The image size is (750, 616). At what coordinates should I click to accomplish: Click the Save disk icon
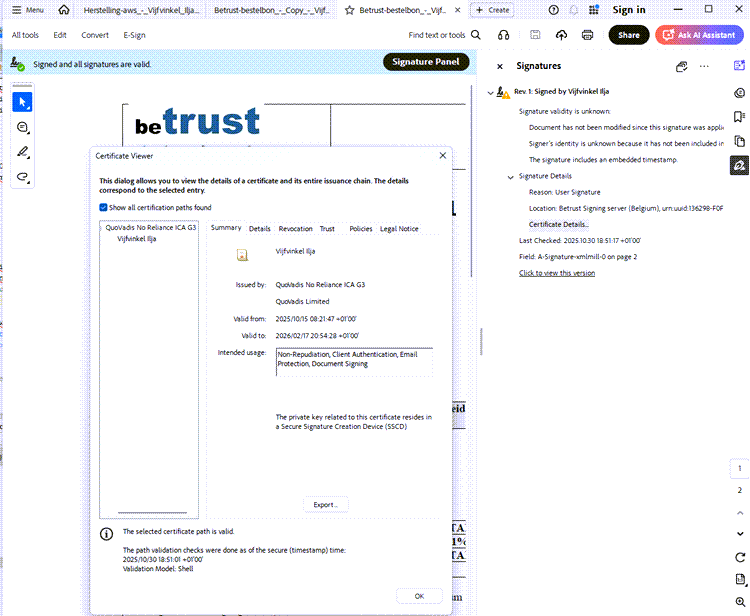point(535,35)
